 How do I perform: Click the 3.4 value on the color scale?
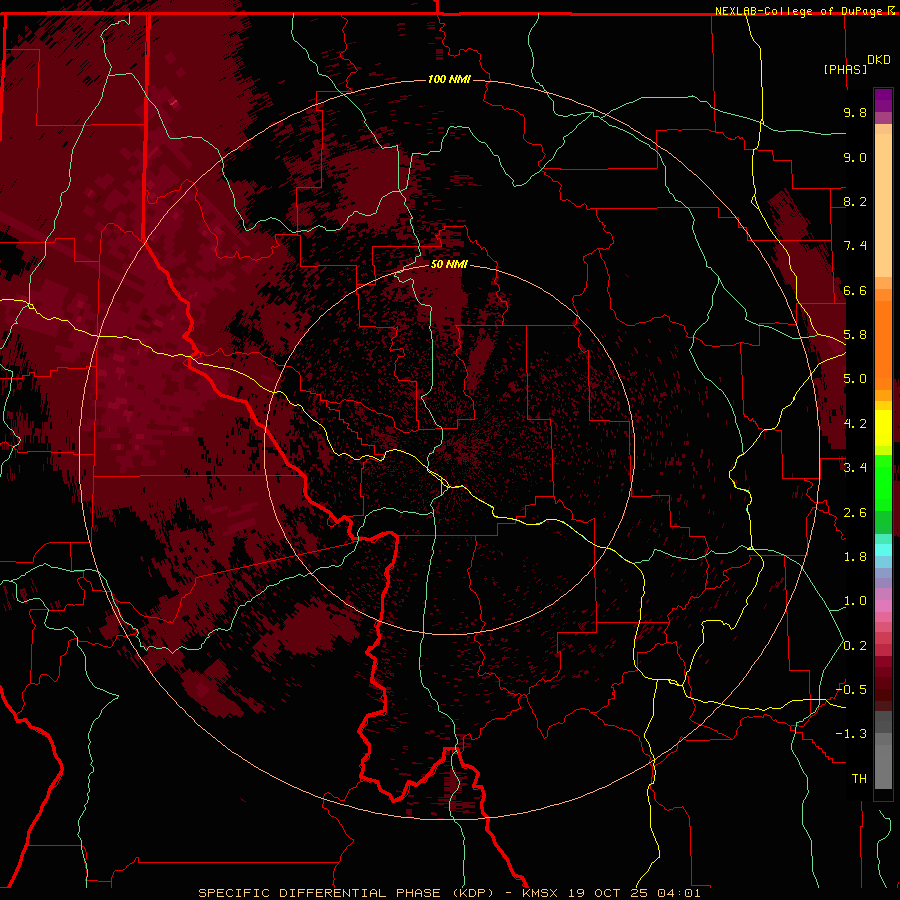pos(855,468)
